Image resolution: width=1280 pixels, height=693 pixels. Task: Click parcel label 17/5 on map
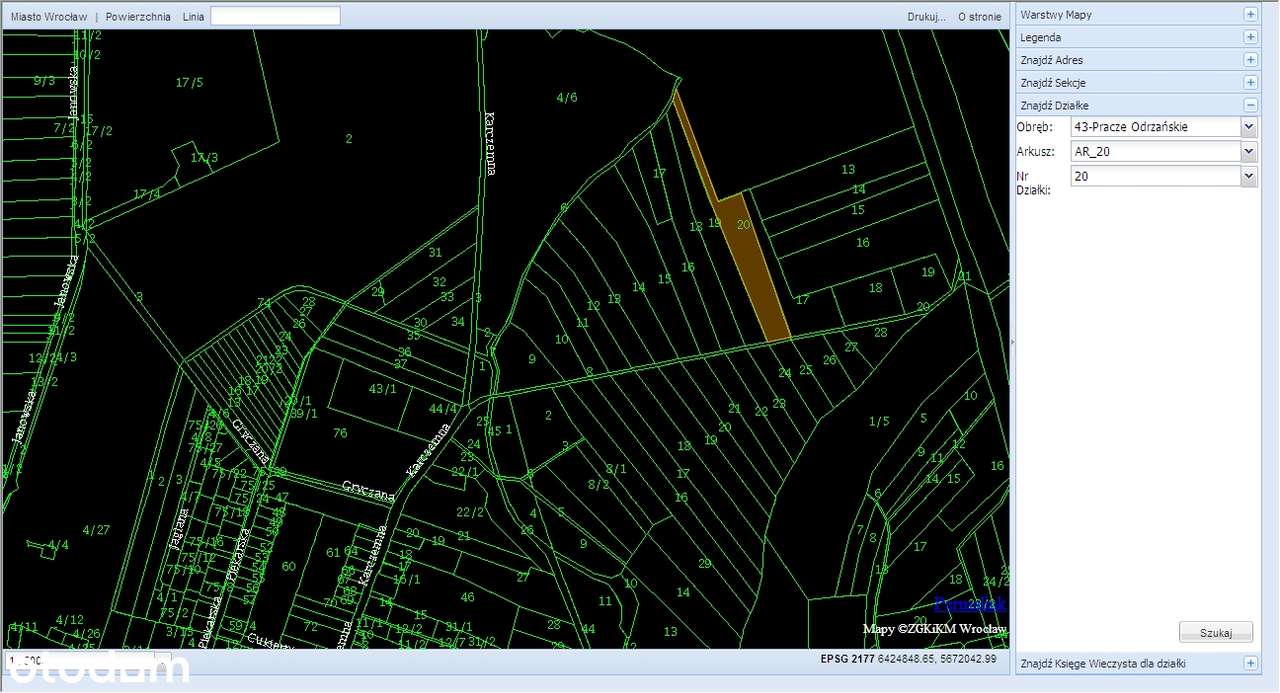[x=189, y=82]
